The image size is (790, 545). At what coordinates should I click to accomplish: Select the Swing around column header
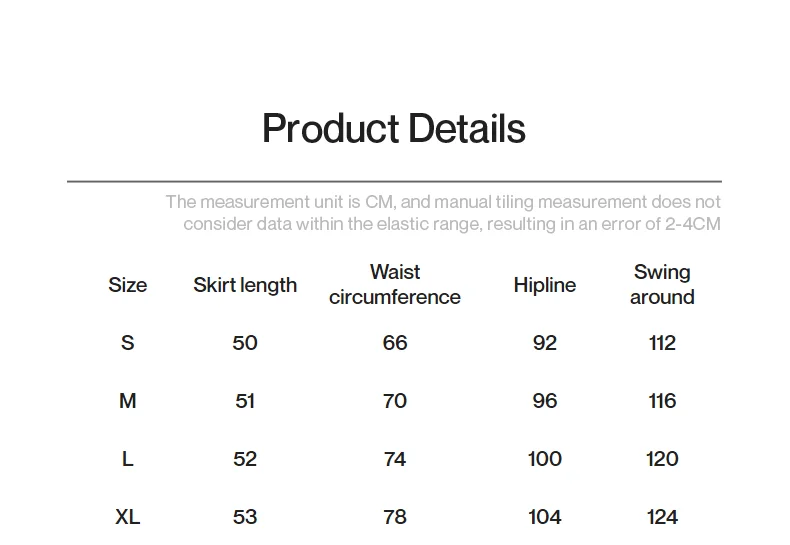click(662, 285)
